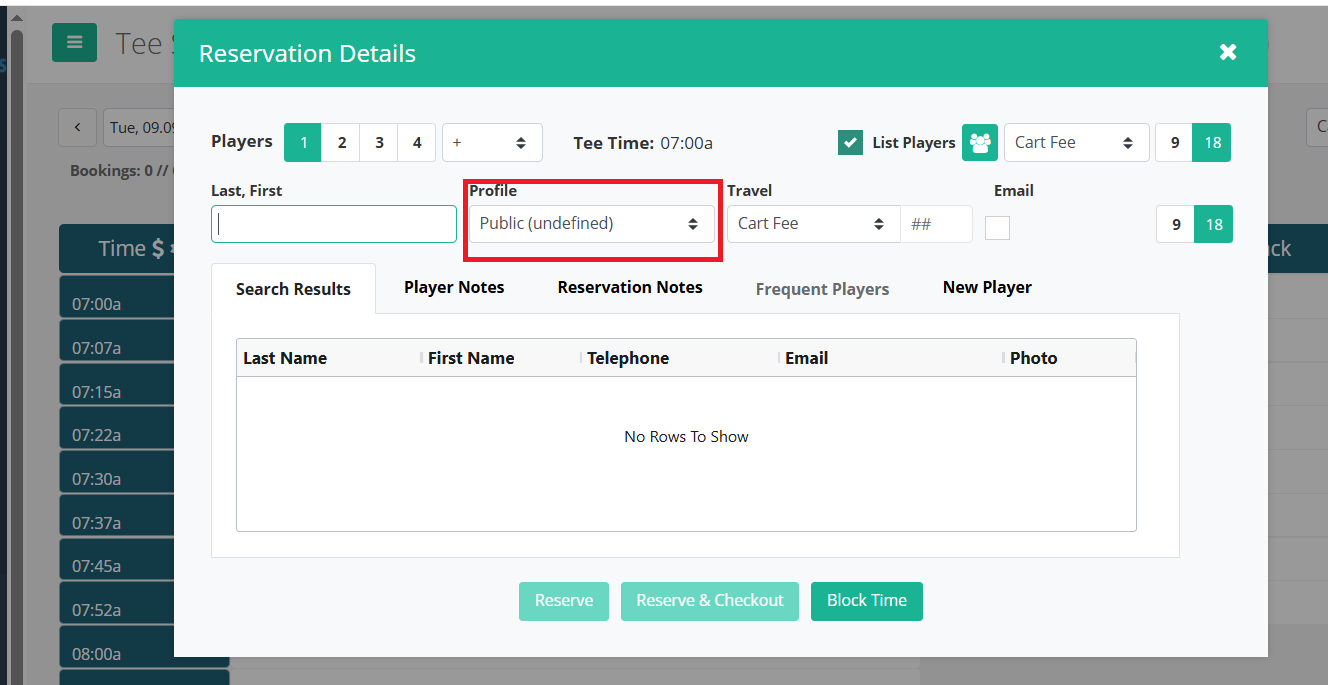Switch to the Search Results tab
The width and height of the screenshot is (1328, 685).
click(293, 289)
